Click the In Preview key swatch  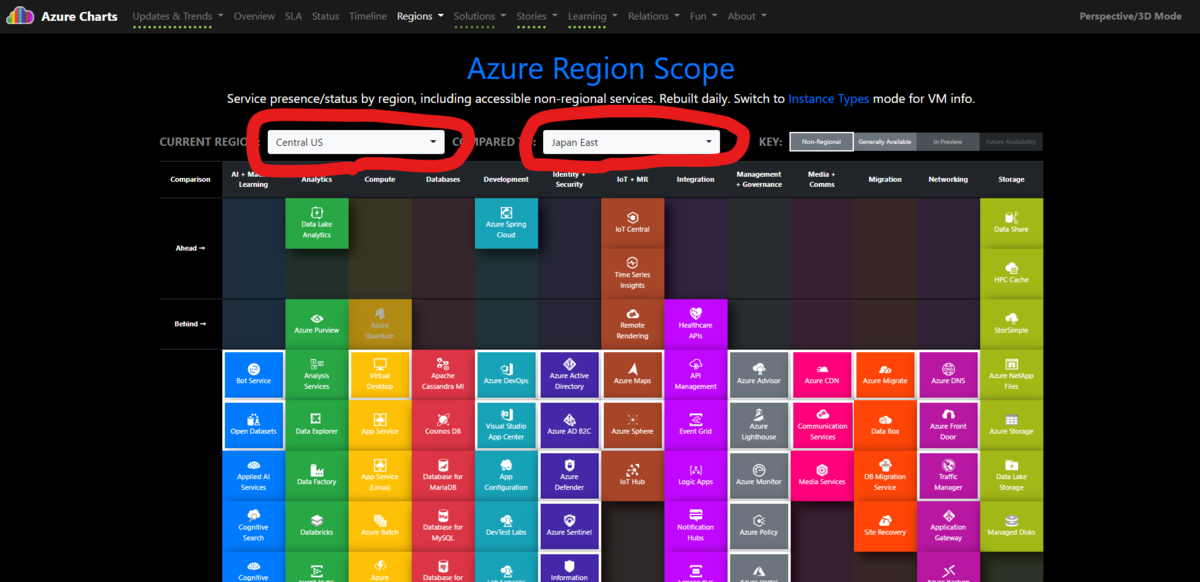[x=948, y=142]
